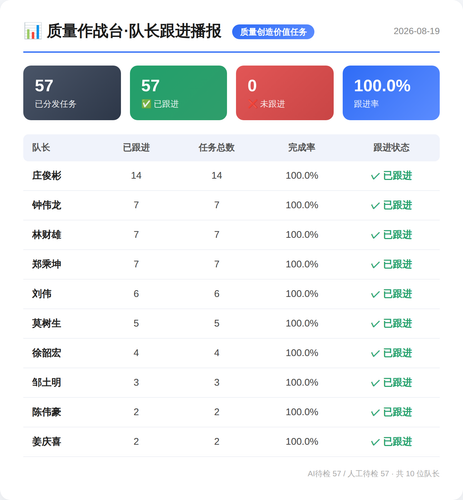Image resolution: width=463 pixels, height=500 pixels.
Task: Click the captain name 郑秉坤
Action: (46, 264)
